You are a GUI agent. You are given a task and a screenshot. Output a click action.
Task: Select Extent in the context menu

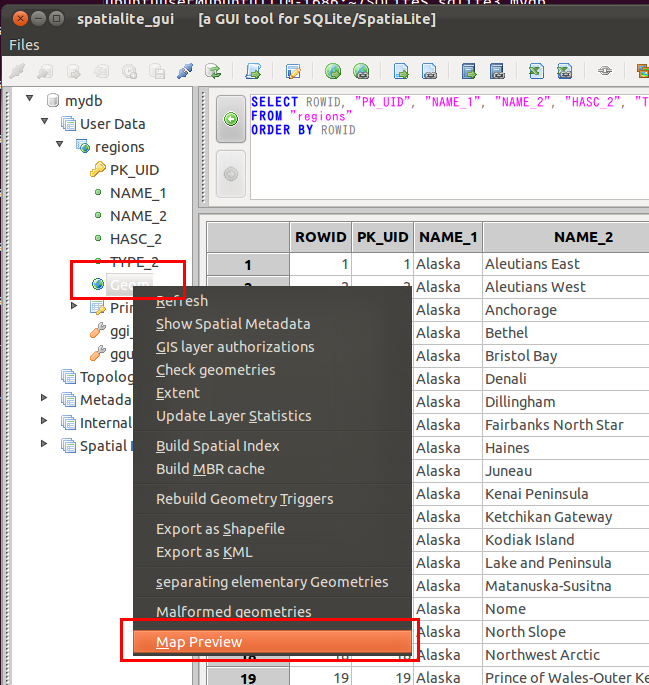click(272, 393)
